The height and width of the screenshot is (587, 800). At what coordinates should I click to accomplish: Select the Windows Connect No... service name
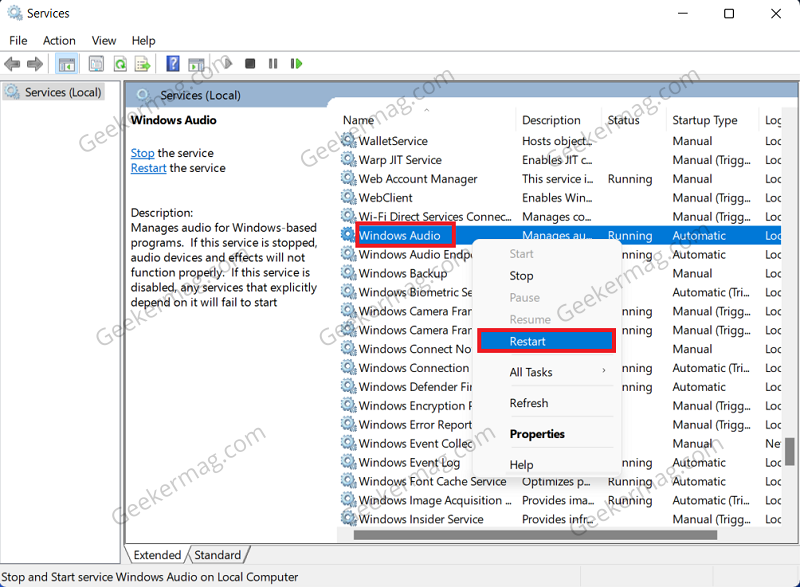click(415, 349)
